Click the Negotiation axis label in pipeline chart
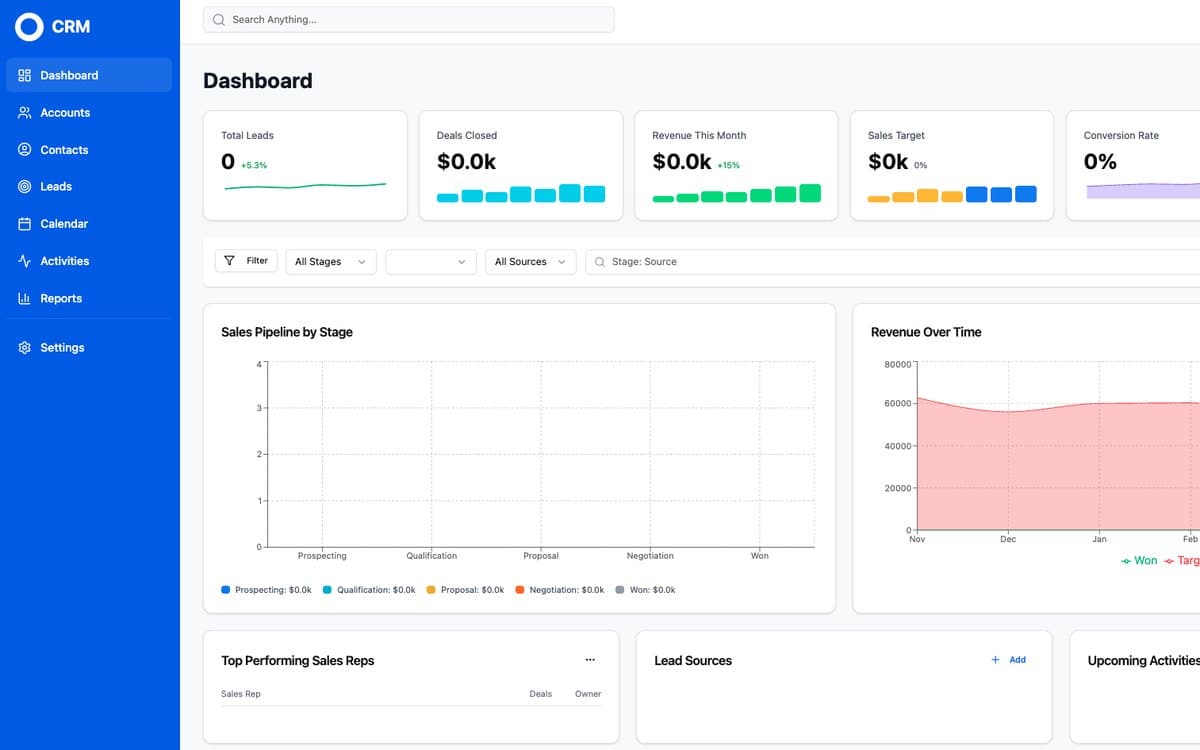Screen dimensions: 1200x750 (x=650, y=556)
